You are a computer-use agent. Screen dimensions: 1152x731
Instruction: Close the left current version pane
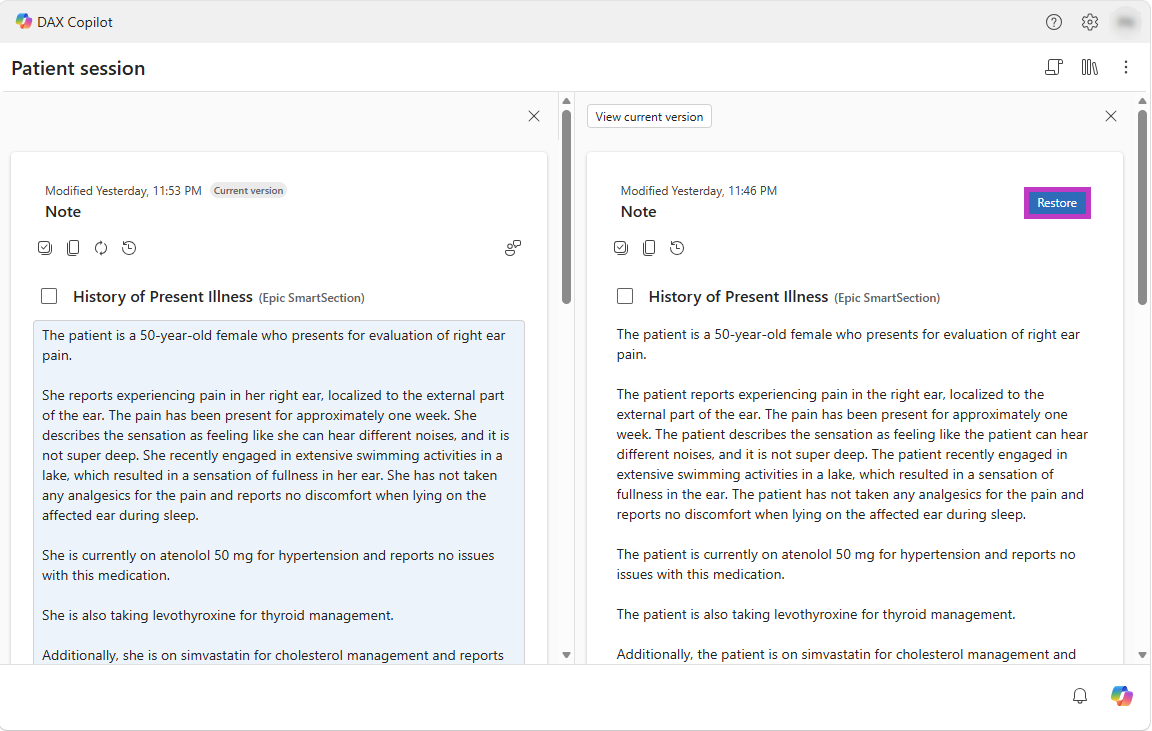pos(534,116)
